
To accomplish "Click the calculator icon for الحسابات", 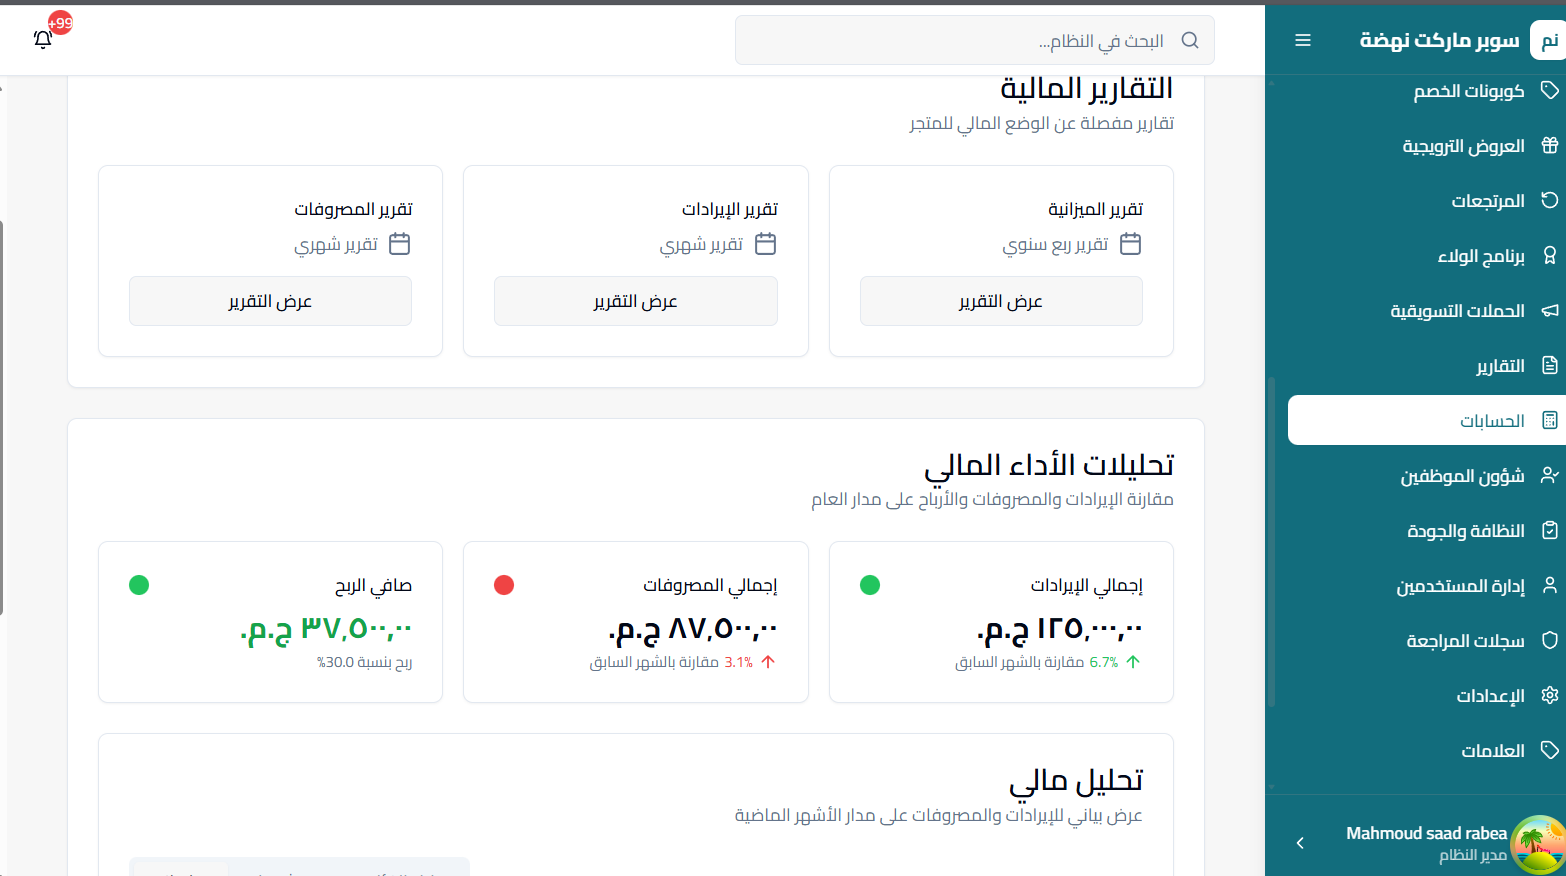I will coord(1549,420).
